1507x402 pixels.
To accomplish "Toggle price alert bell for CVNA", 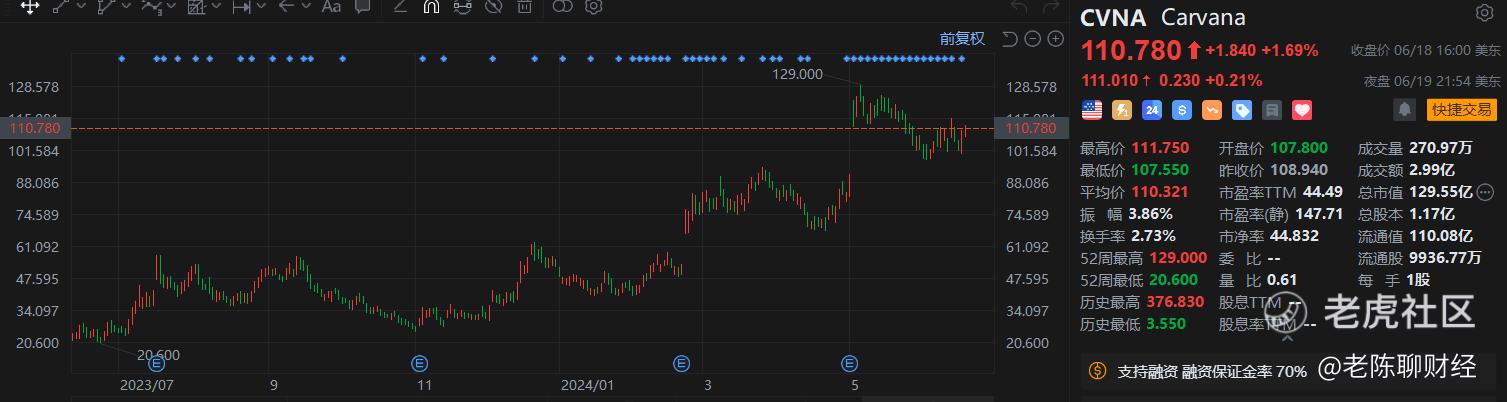I will point(1404,110).
